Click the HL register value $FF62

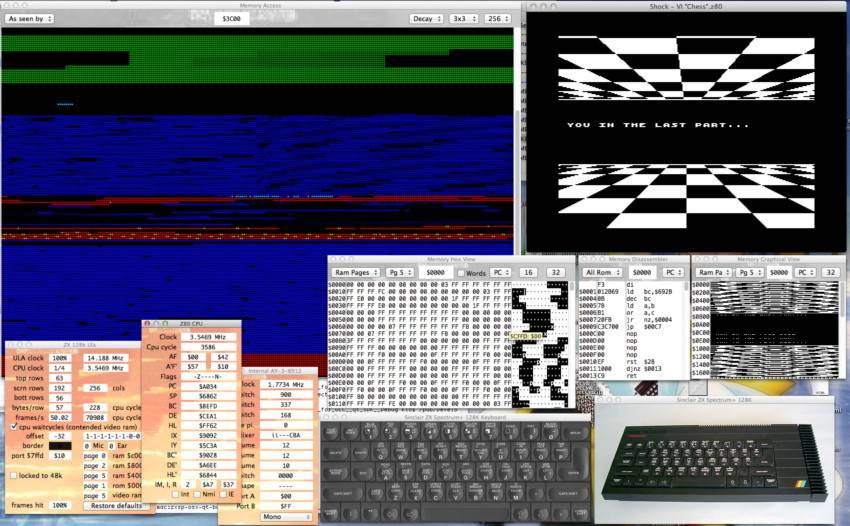[208, 426]
